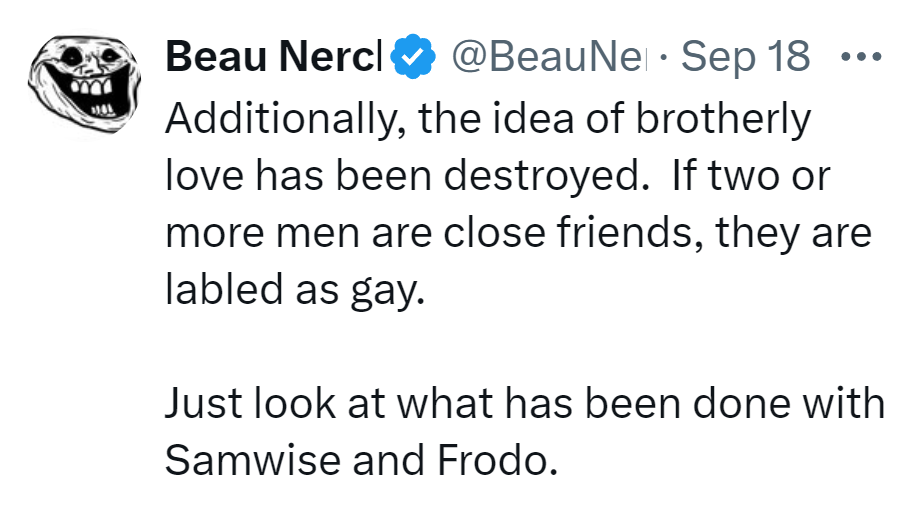Open the Sep 18 timestamp link
The height and width of the screenshot is (514, 913).
tap(746, 56)
